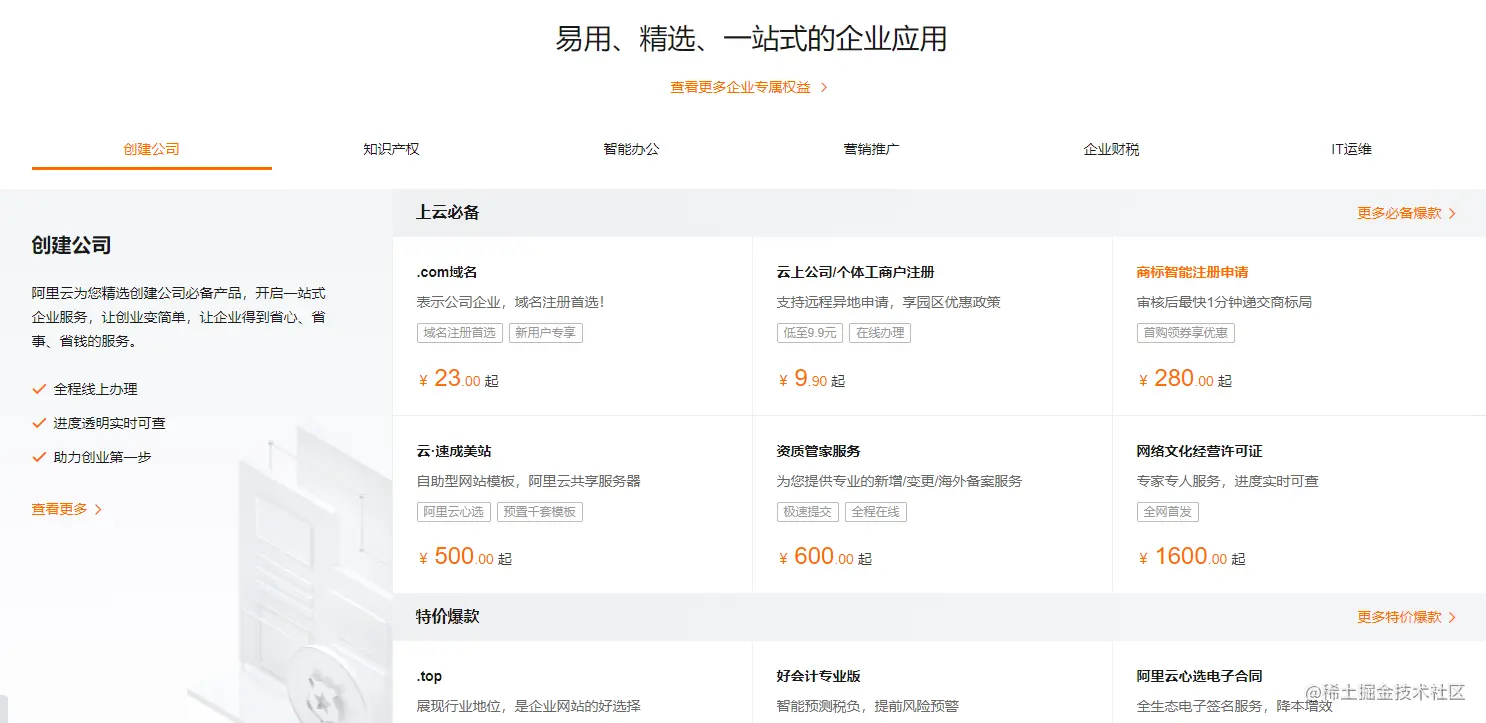Image resolution: width=1486 pixels, height=723 pixels.
Task: Click the ¥600.00 起 price
Action: pos(825,557)
